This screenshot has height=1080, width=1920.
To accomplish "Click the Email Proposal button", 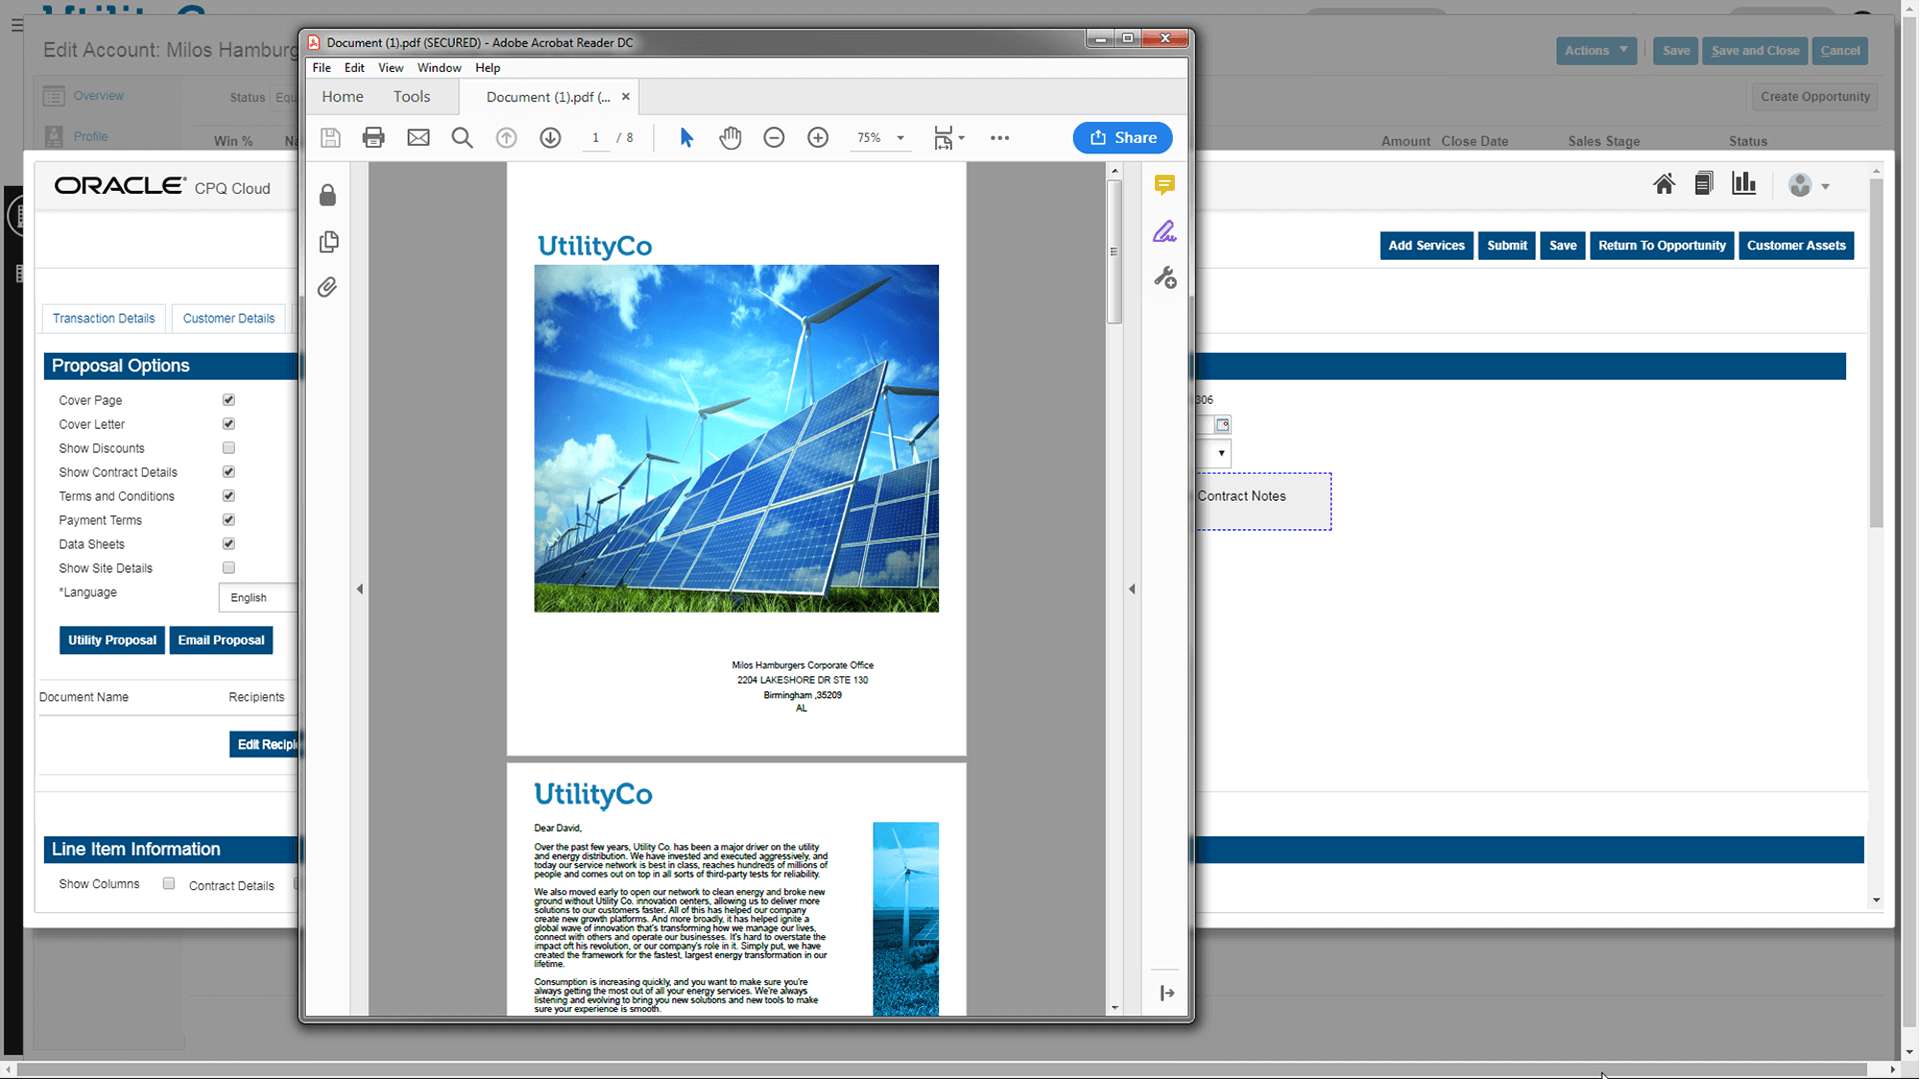I will 221,640.
